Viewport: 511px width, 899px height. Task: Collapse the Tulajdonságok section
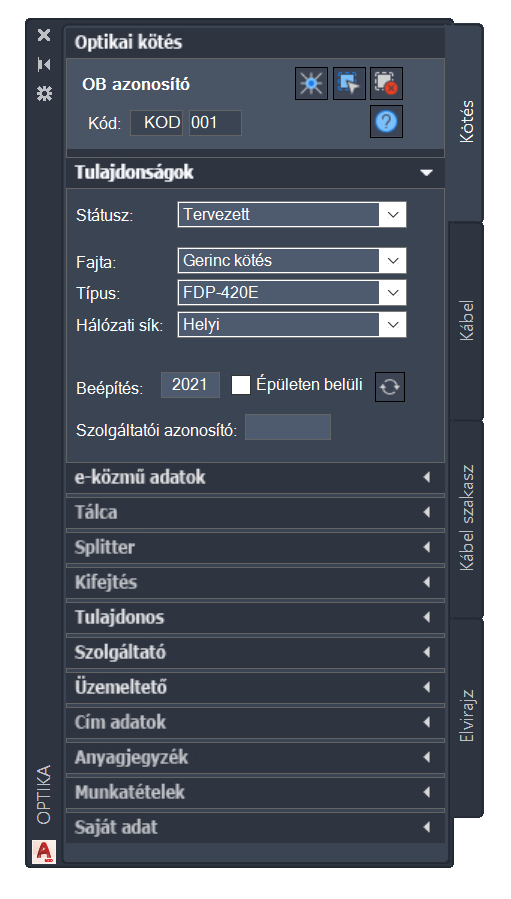coord(256,173)
